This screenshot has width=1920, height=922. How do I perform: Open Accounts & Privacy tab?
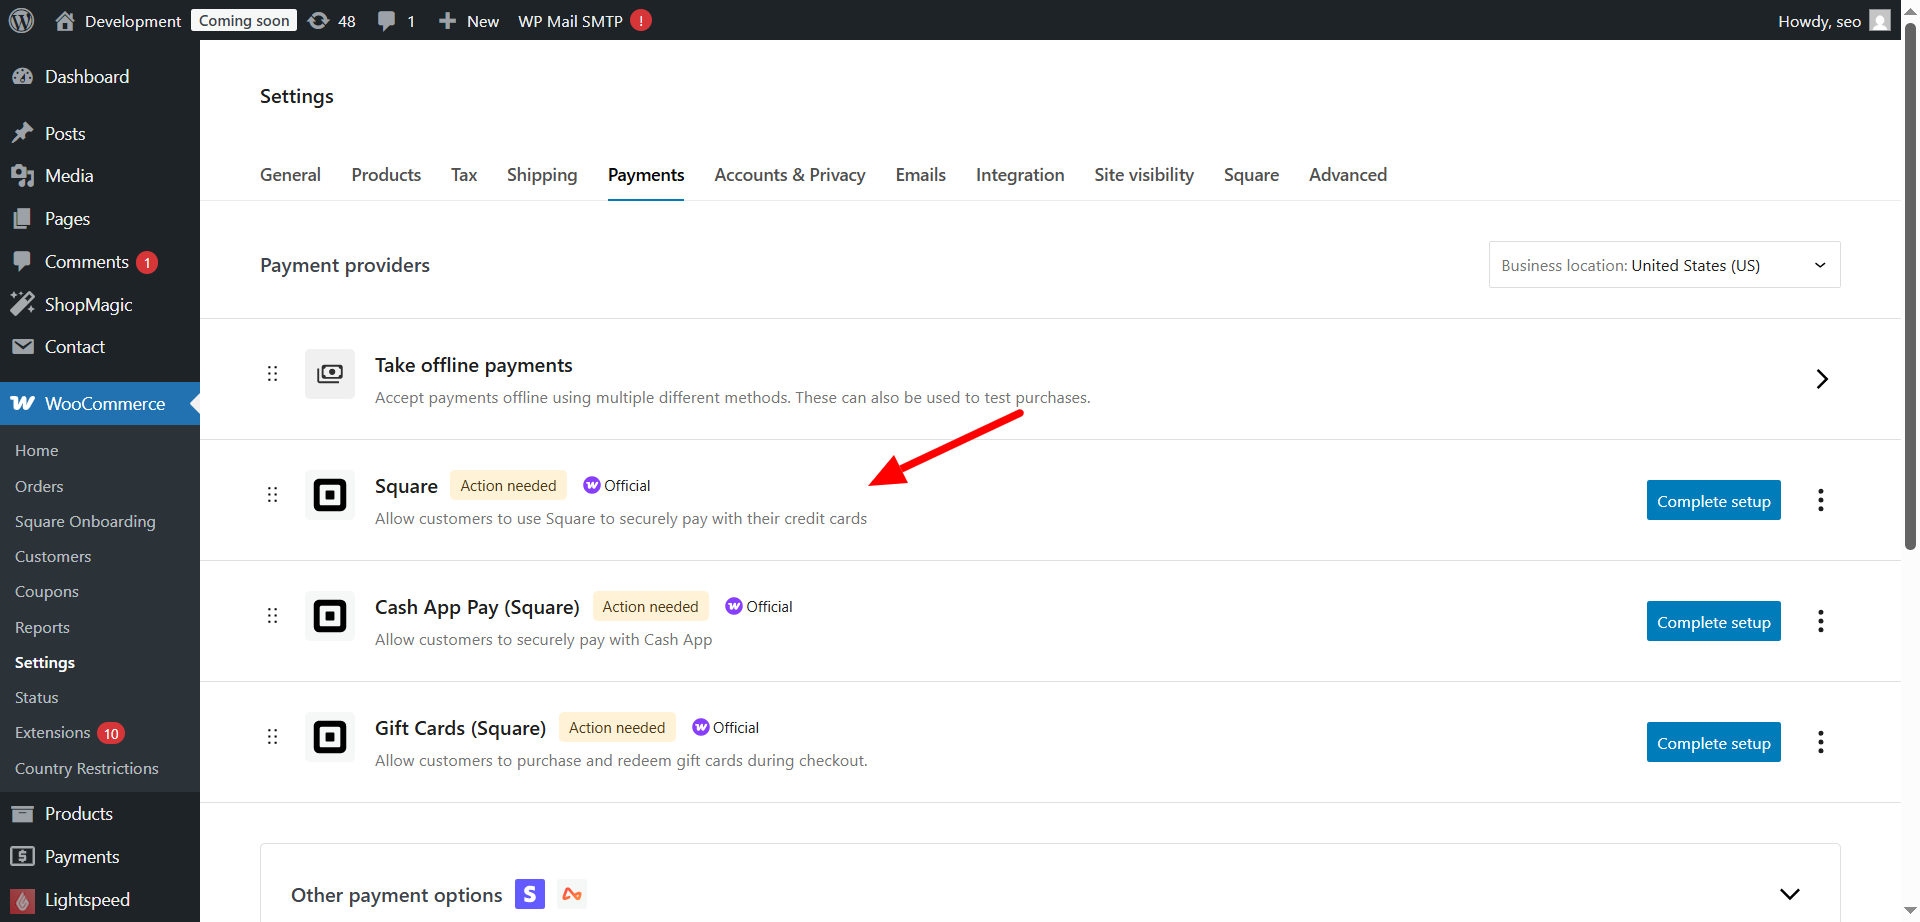(790, 175)
